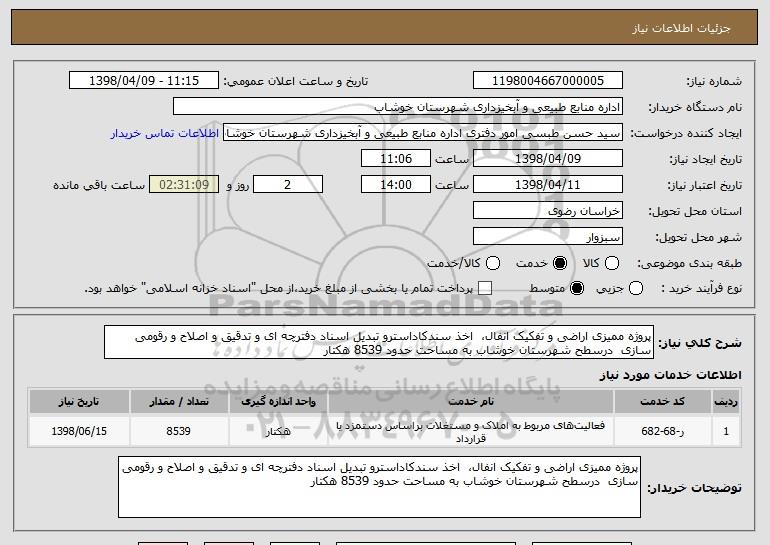Click the اطلاعات خدمات مورد نیاز section heading

click(x=670, y=375)
